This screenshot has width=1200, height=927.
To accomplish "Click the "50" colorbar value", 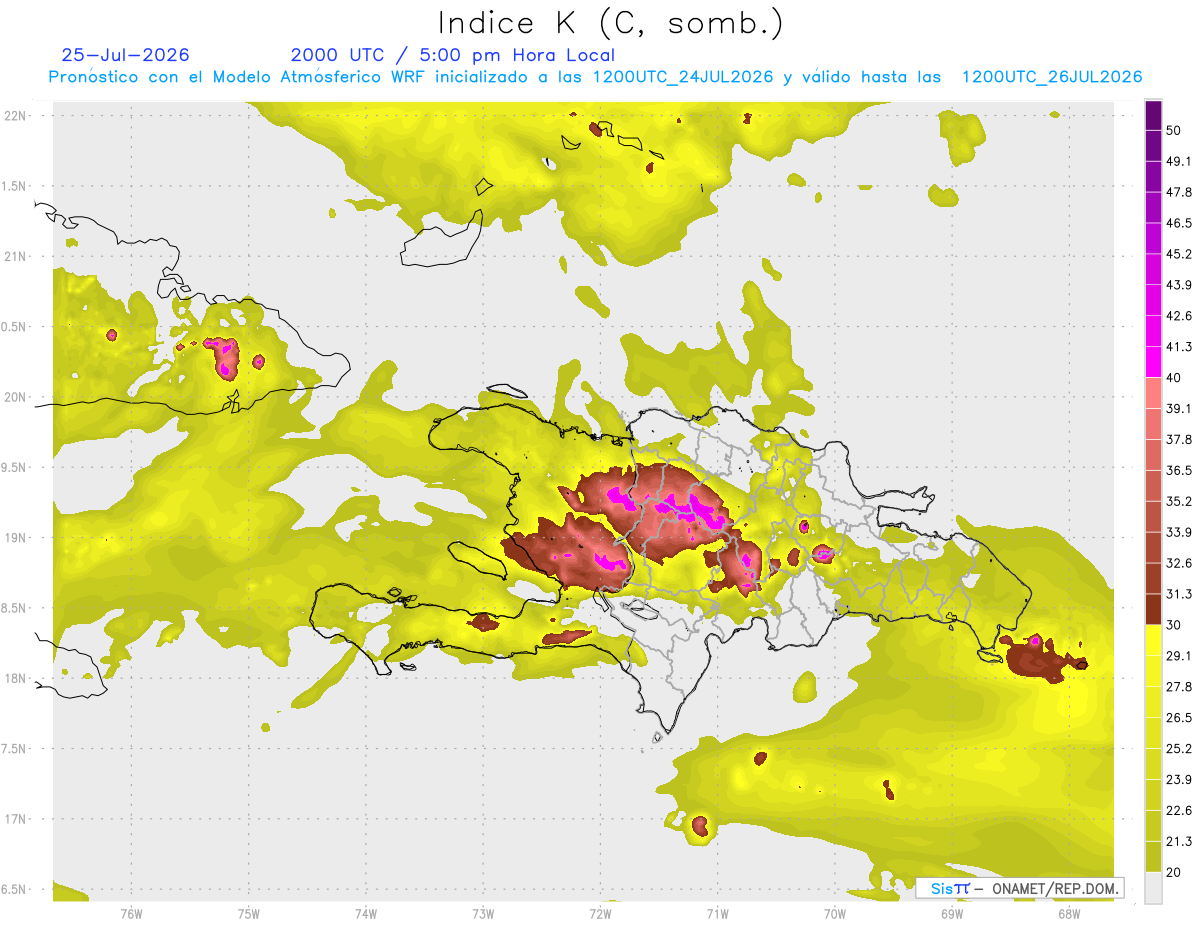I will coord(1176,131).
